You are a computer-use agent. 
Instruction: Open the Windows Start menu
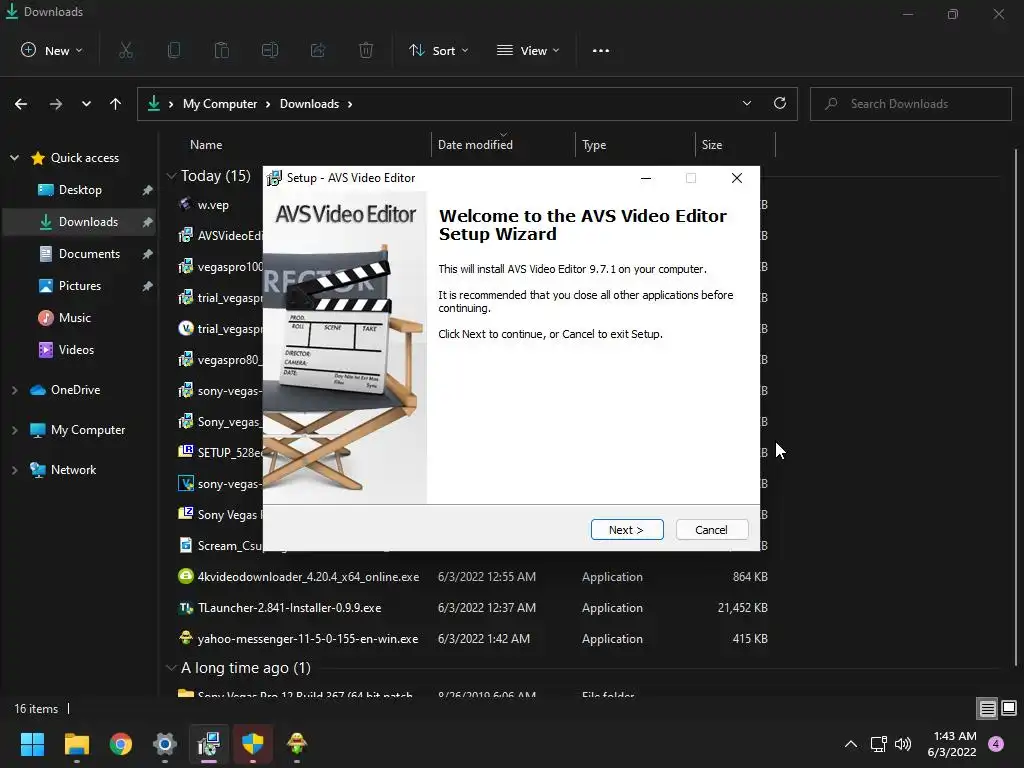coord(32,744)
